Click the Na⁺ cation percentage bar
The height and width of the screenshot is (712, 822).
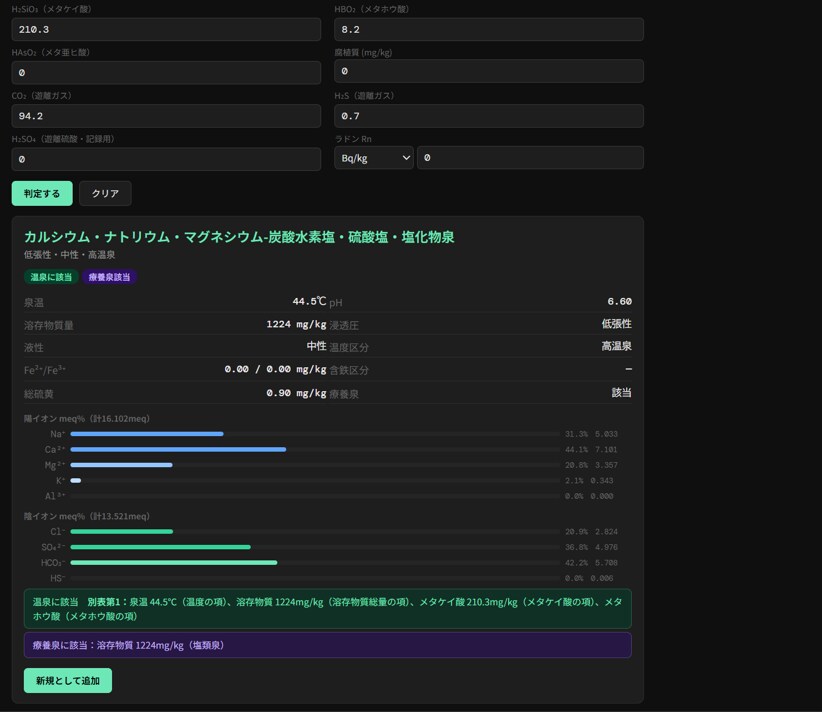pos(315,434)
